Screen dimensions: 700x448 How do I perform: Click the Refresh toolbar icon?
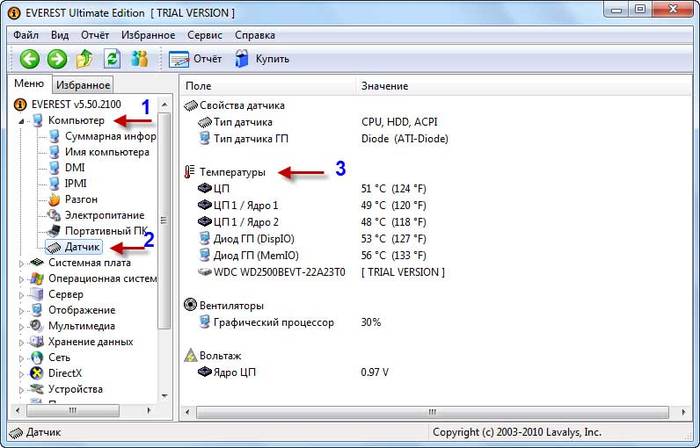[112, 59]
